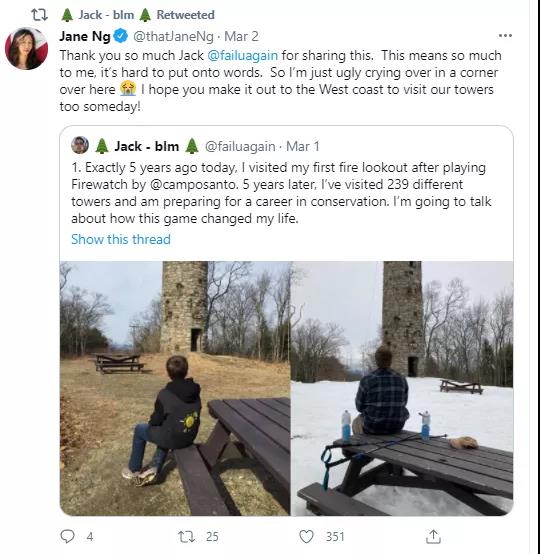Open right snowy photo of tower

(402, 388)
